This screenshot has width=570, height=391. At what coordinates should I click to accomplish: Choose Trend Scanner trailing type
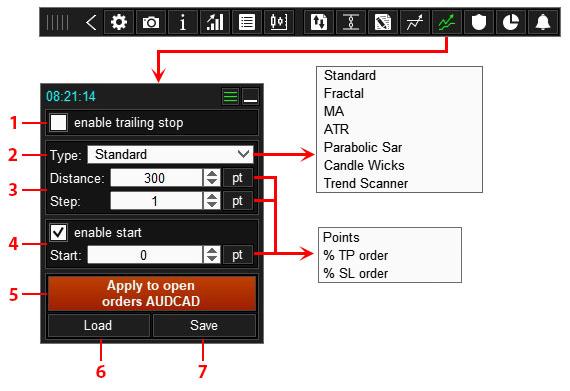coord(366,184)
